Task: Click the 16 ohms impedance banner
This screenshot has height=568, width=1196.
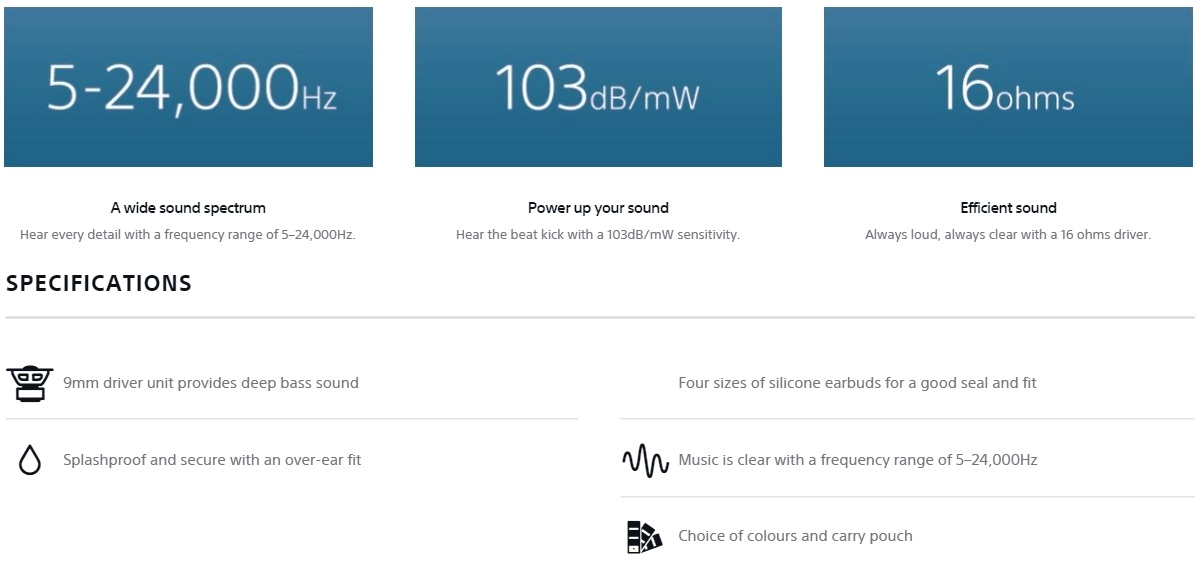Action: [x=1008, y=88]
